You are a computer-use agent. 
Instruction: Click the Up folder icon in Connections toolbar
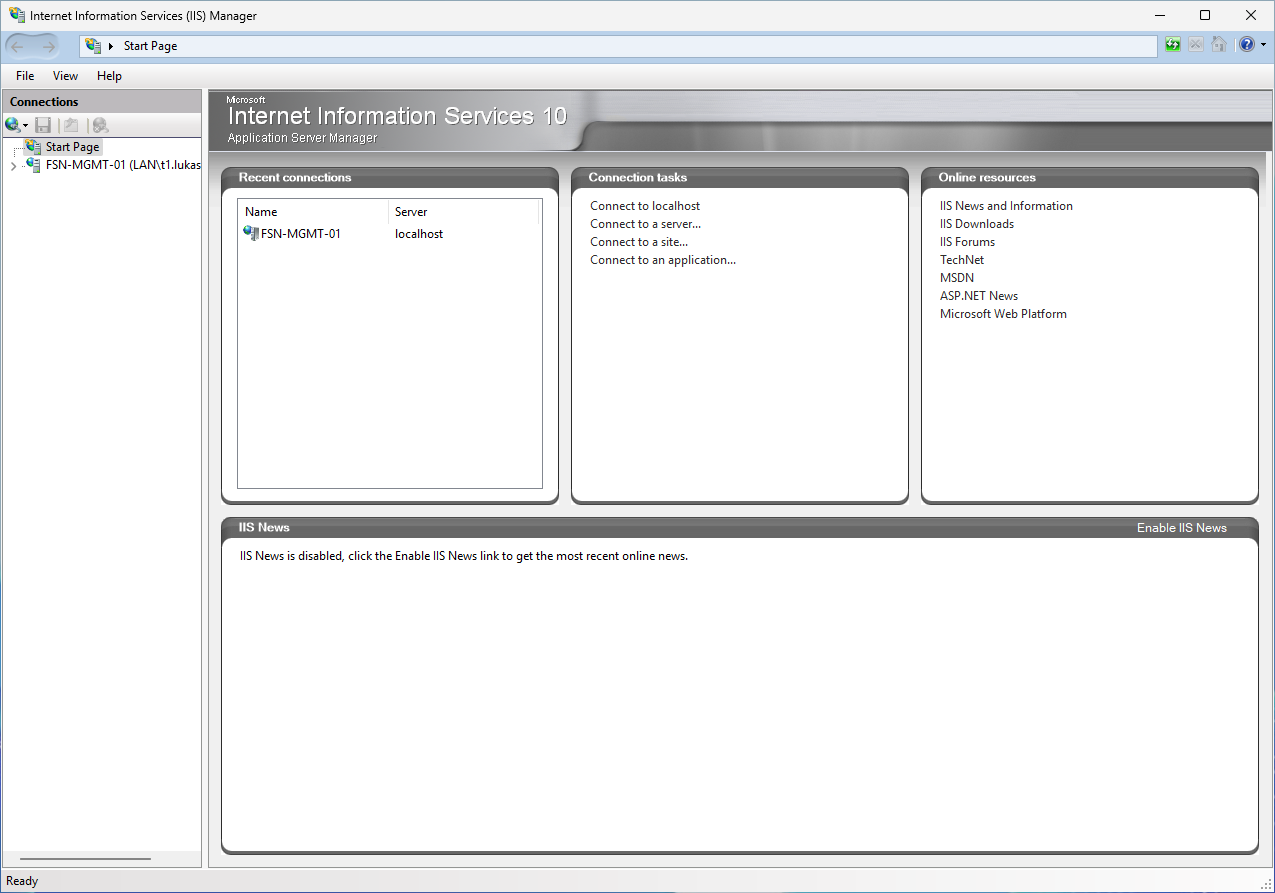pyautogui.click(x=71, y=125)
